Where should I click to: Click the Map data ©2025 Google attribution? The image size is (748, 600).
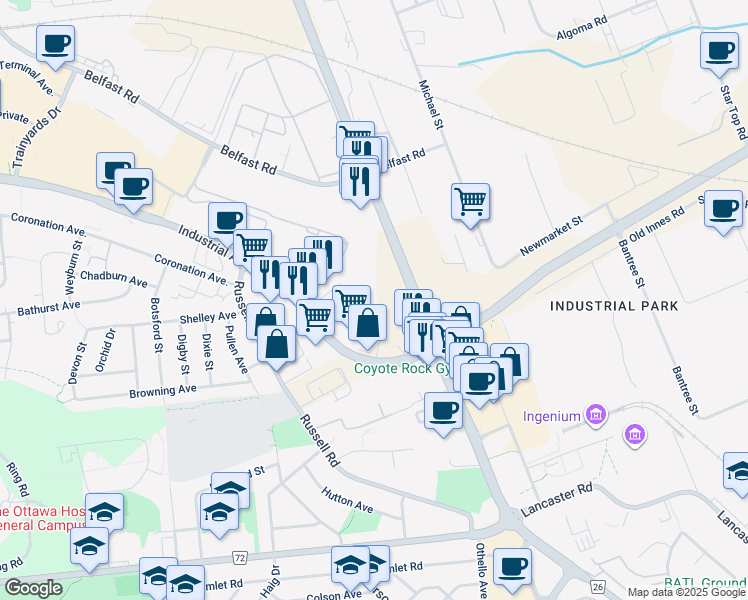(x=686, y=592)
